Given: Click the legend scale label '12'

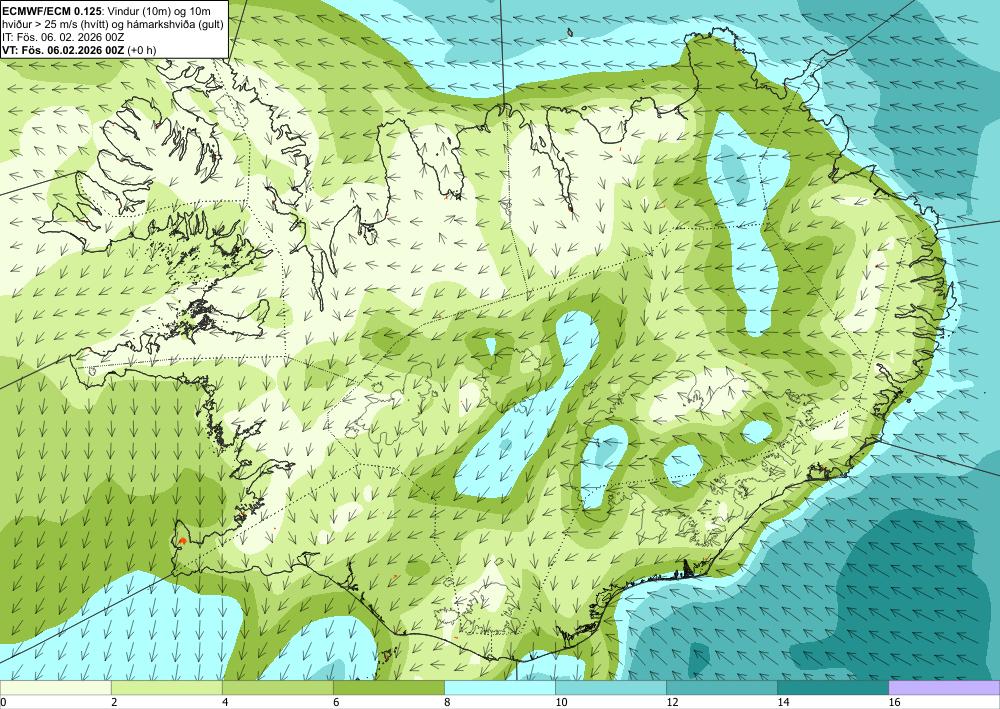Looking at the screenshot, I should pos(672,703).
